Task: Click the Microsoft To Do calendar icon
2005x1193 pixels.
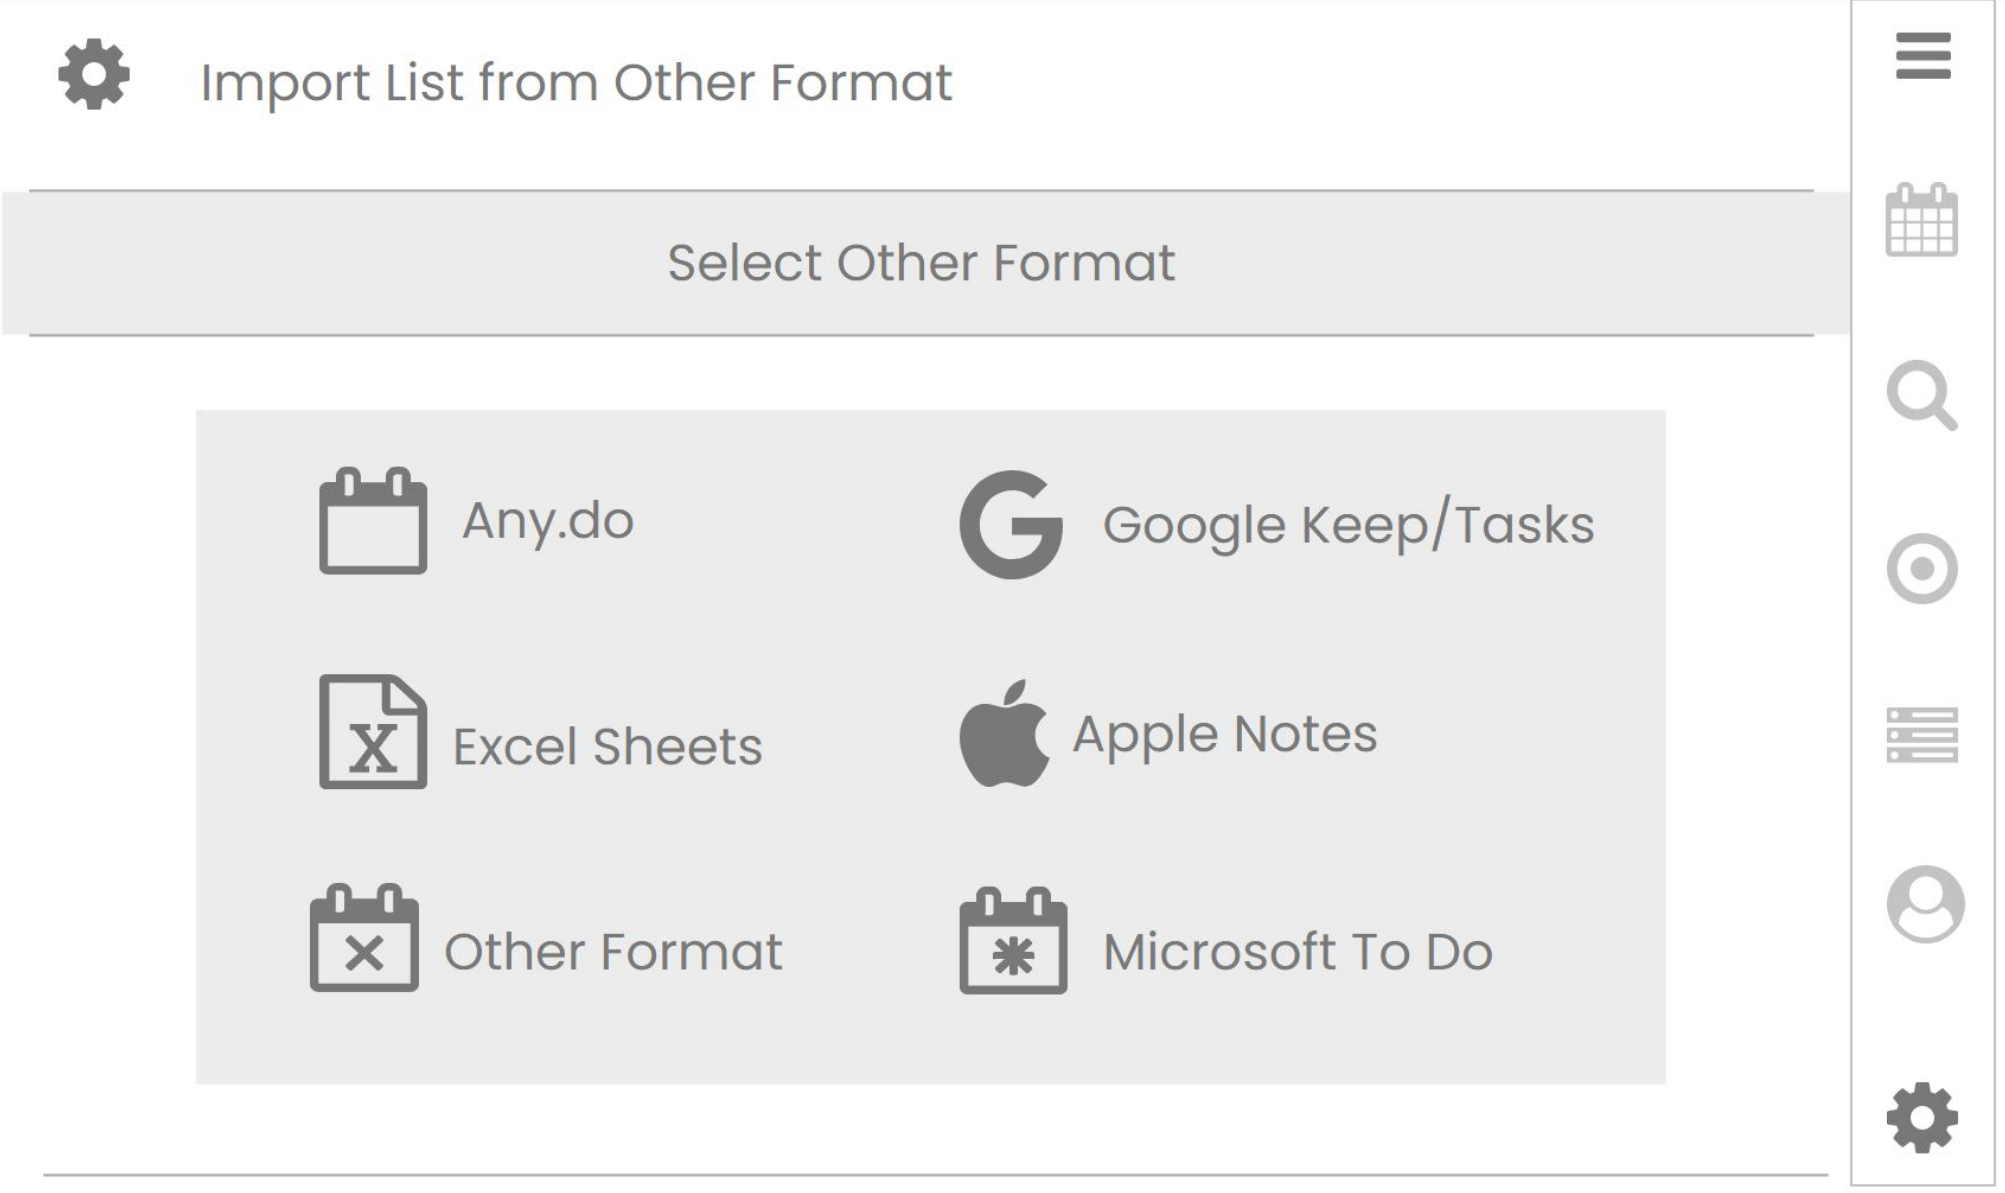Action: tap(1013, 940)
